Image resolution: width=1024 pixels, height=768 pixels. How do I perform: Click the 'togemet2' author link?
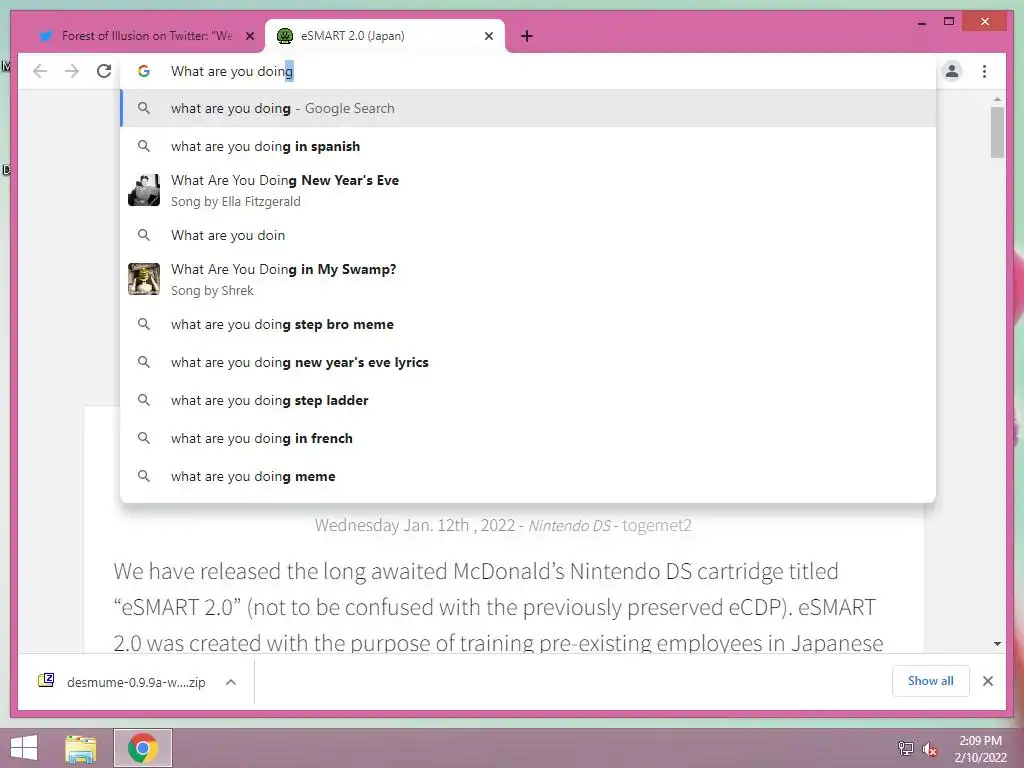pos(656,525)
